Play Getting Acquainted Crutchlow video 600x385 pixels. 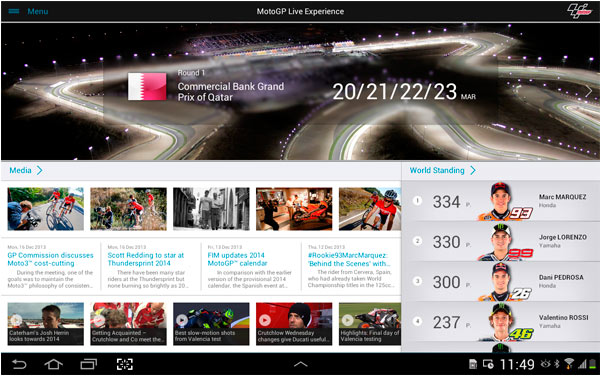tap(129, 324)
